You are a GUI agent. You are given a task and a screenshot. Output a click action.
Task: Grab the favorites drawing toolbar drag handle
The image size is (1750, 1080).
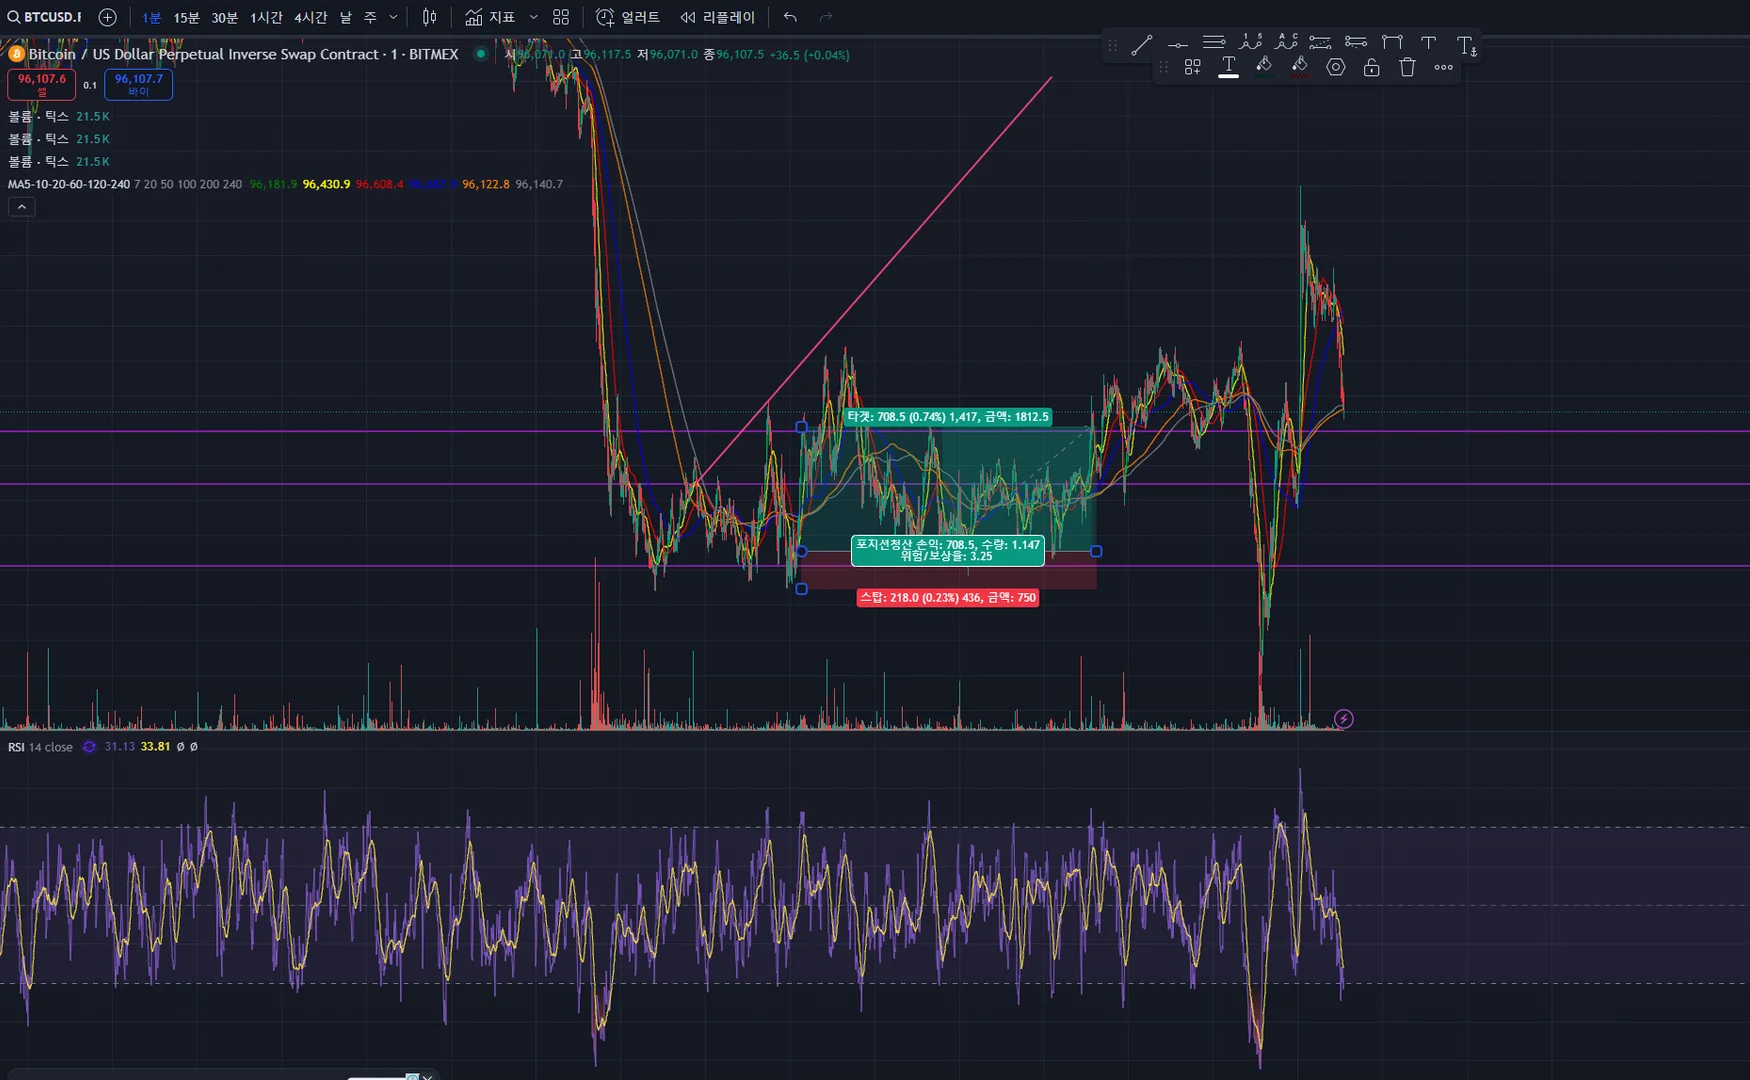coord(1112,45)
